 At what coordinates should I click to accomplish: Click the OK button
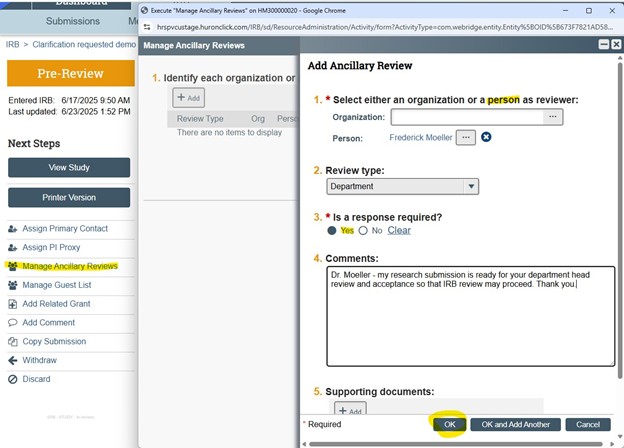[x=450, y=425]
